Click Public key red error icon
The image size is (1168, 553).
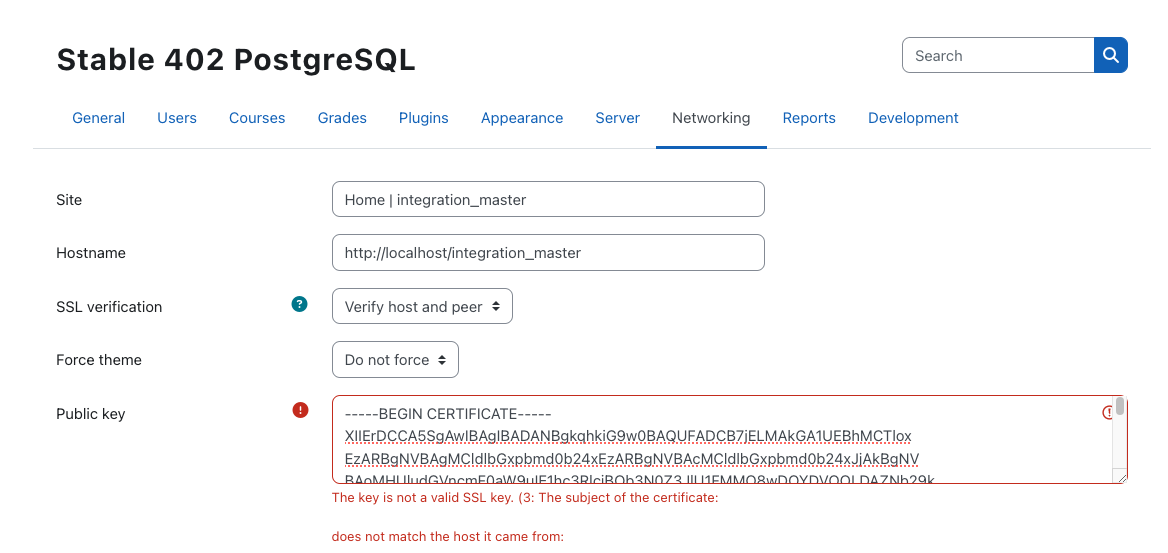click(x=300, y=410)
